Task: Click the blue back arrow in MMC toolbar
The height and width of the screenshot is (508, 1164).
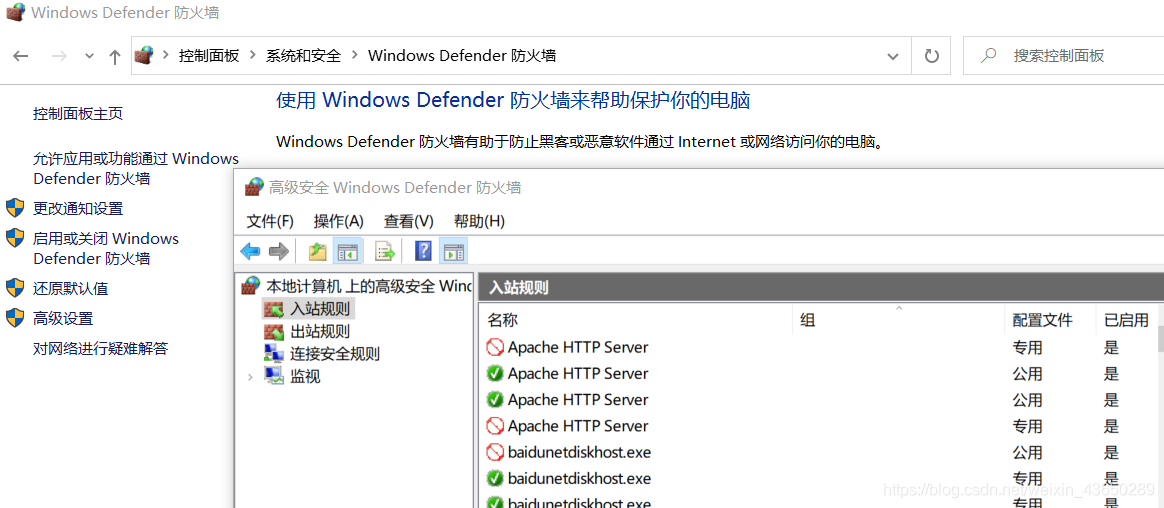Action: coord(250,252)
